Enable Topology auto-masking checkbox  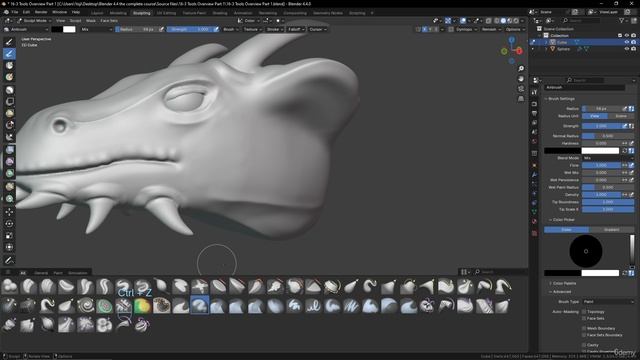click(x=584, y=312)
